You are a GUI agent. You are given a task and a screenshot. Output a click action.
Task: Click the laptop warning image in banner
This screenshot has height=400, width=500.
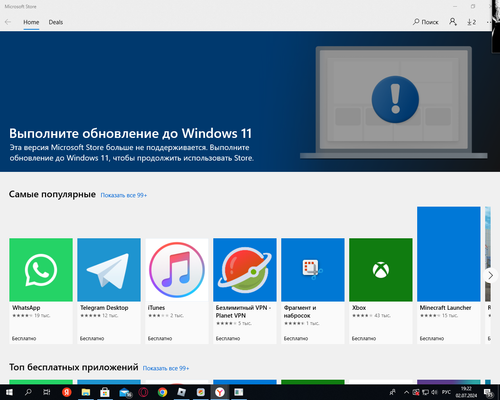click(394, 102)
